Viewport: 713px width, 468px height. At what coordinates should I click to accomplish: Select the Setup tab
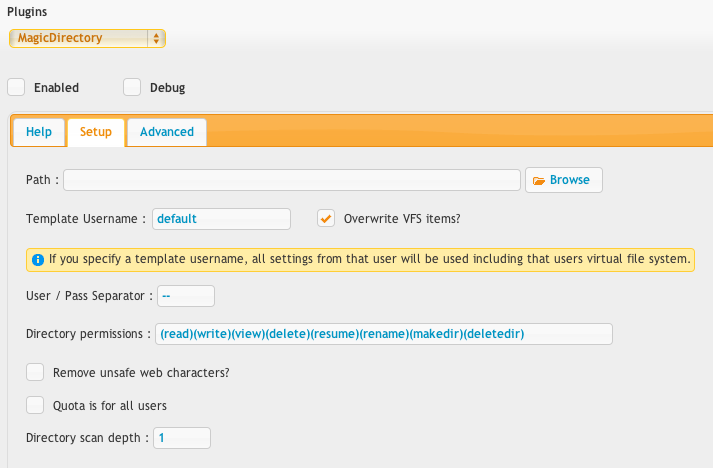pos(96,132)
